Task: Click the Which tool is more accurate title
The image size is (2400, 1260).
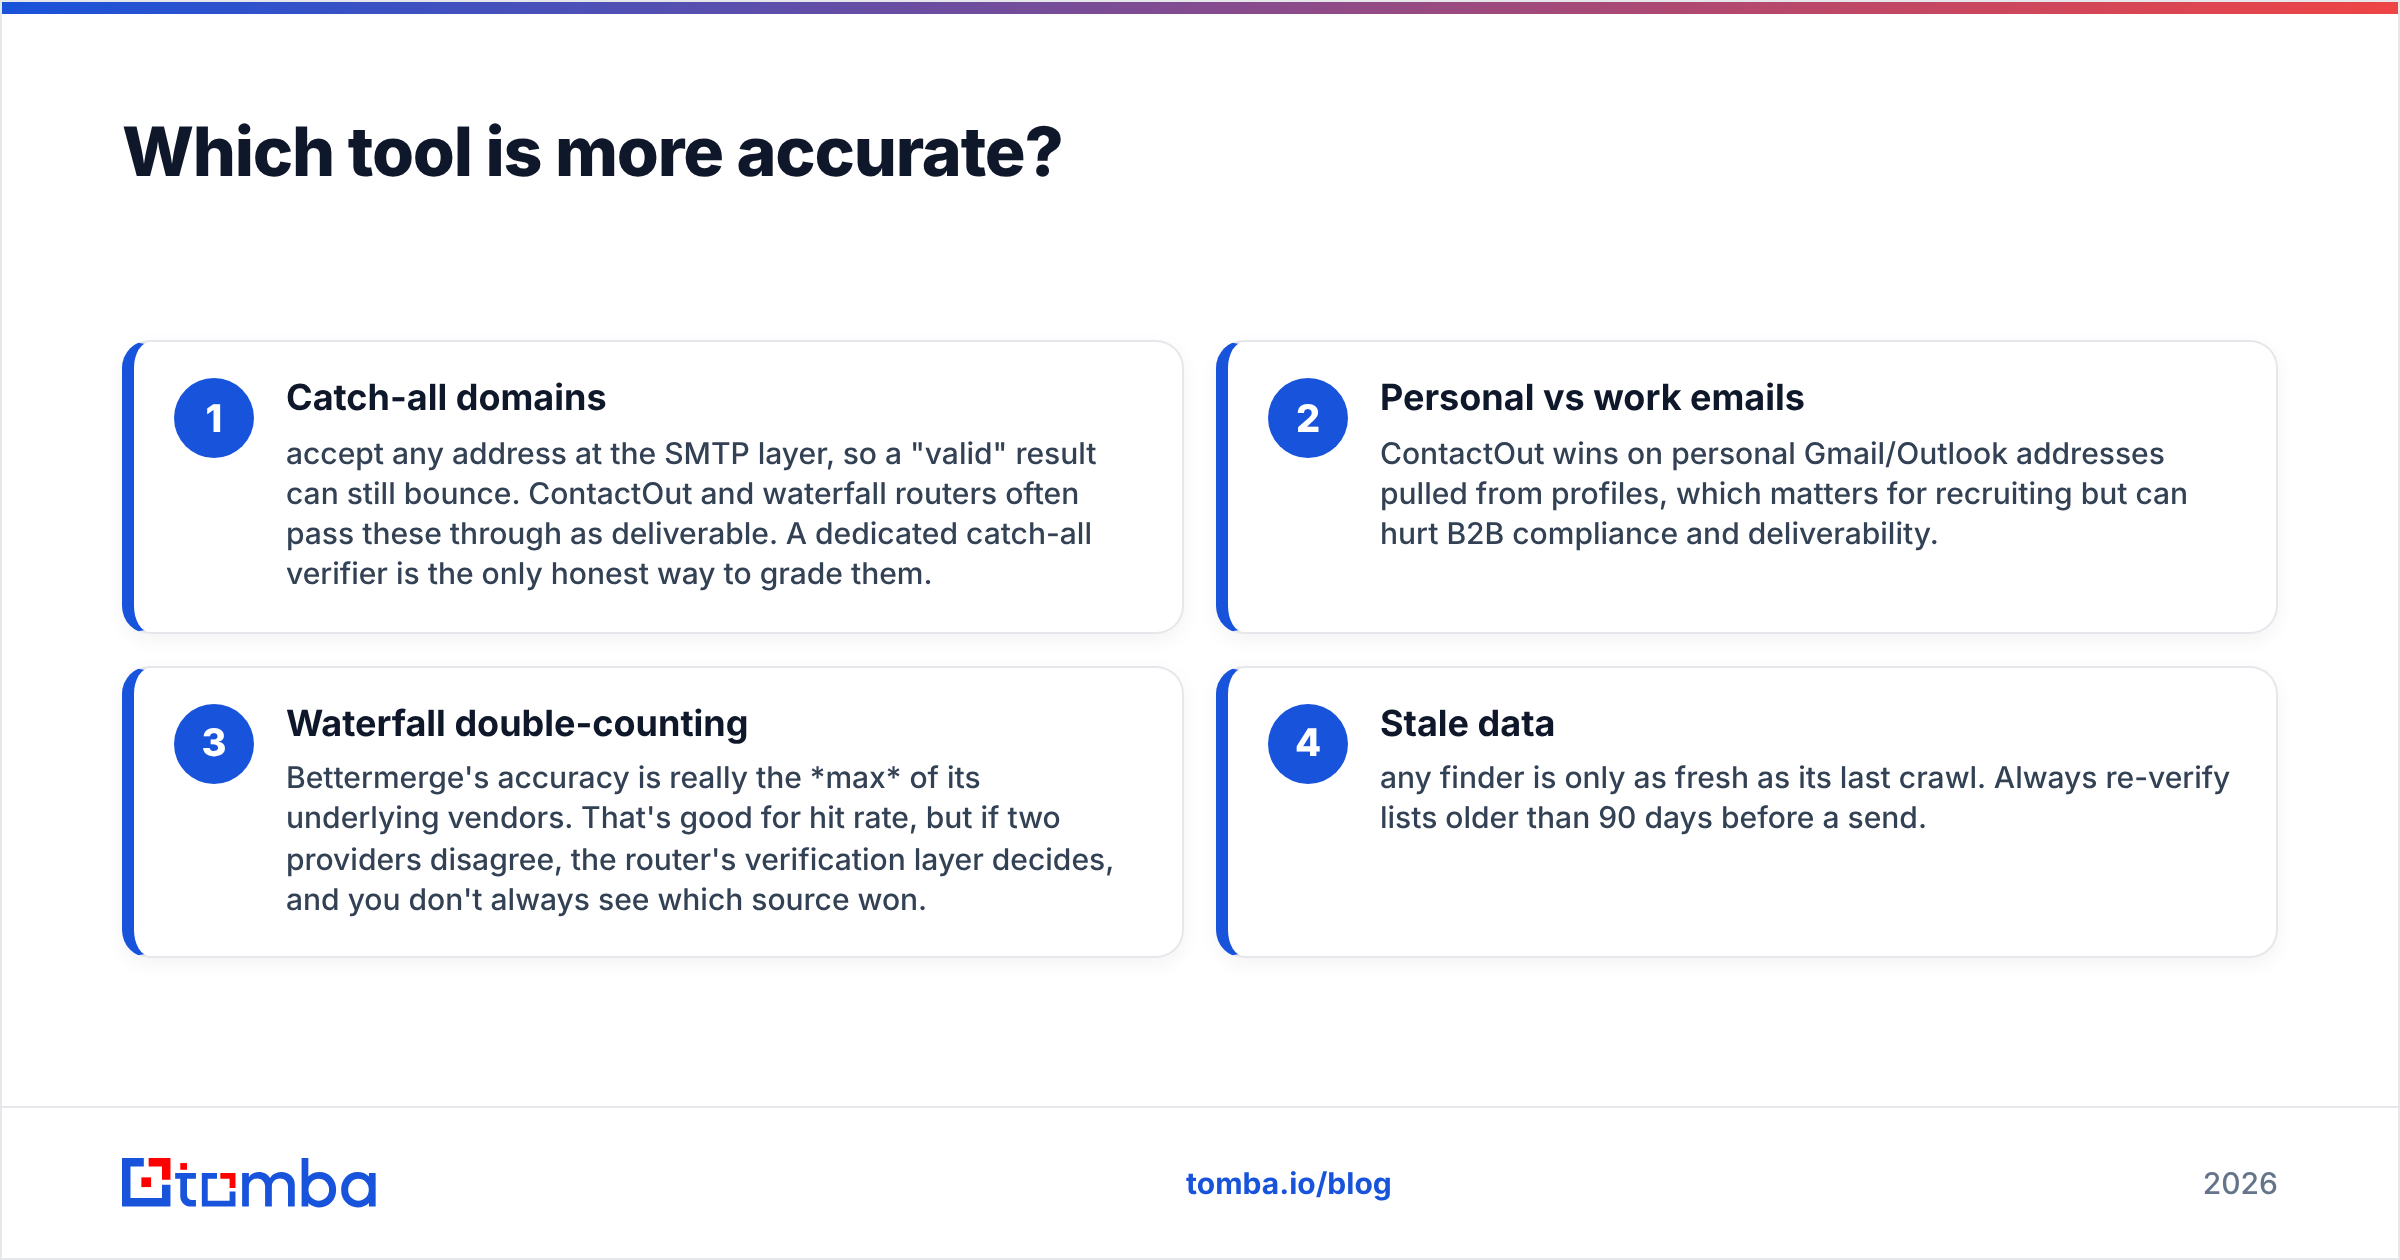Action: point(592,152)
